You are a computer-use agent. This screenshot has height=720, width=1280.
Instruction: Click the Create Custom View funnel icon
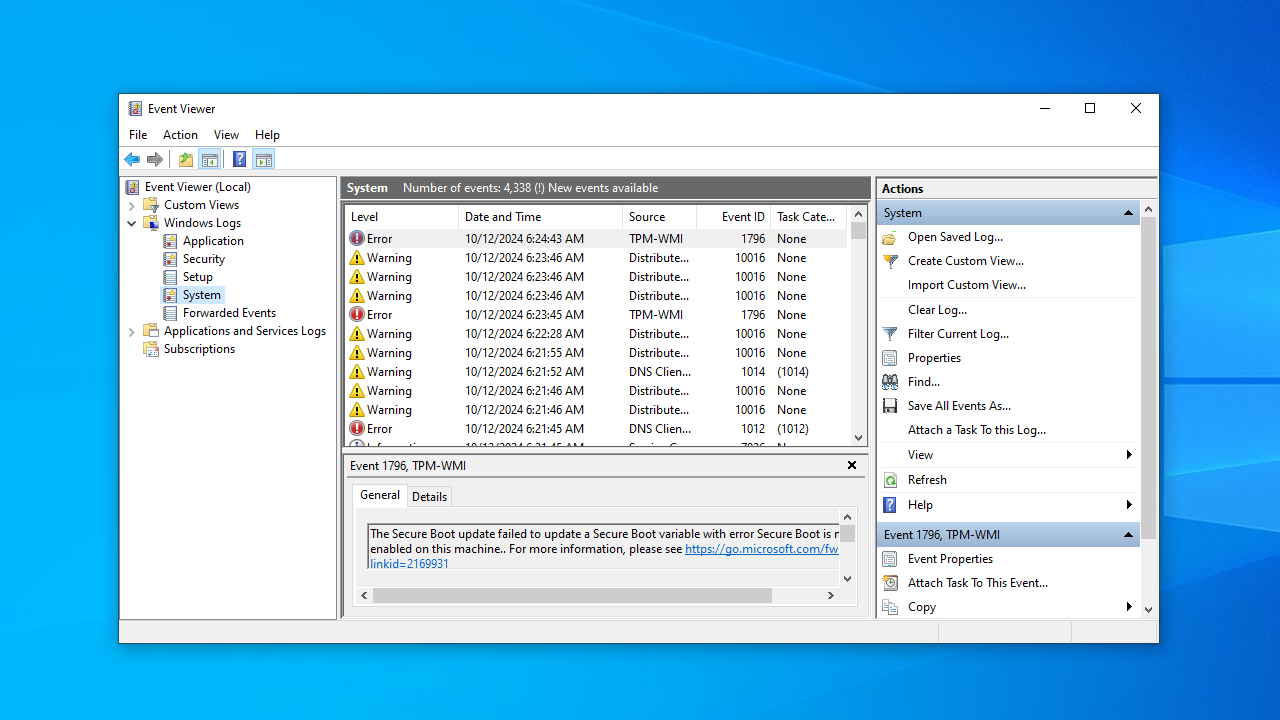[890, 261]
